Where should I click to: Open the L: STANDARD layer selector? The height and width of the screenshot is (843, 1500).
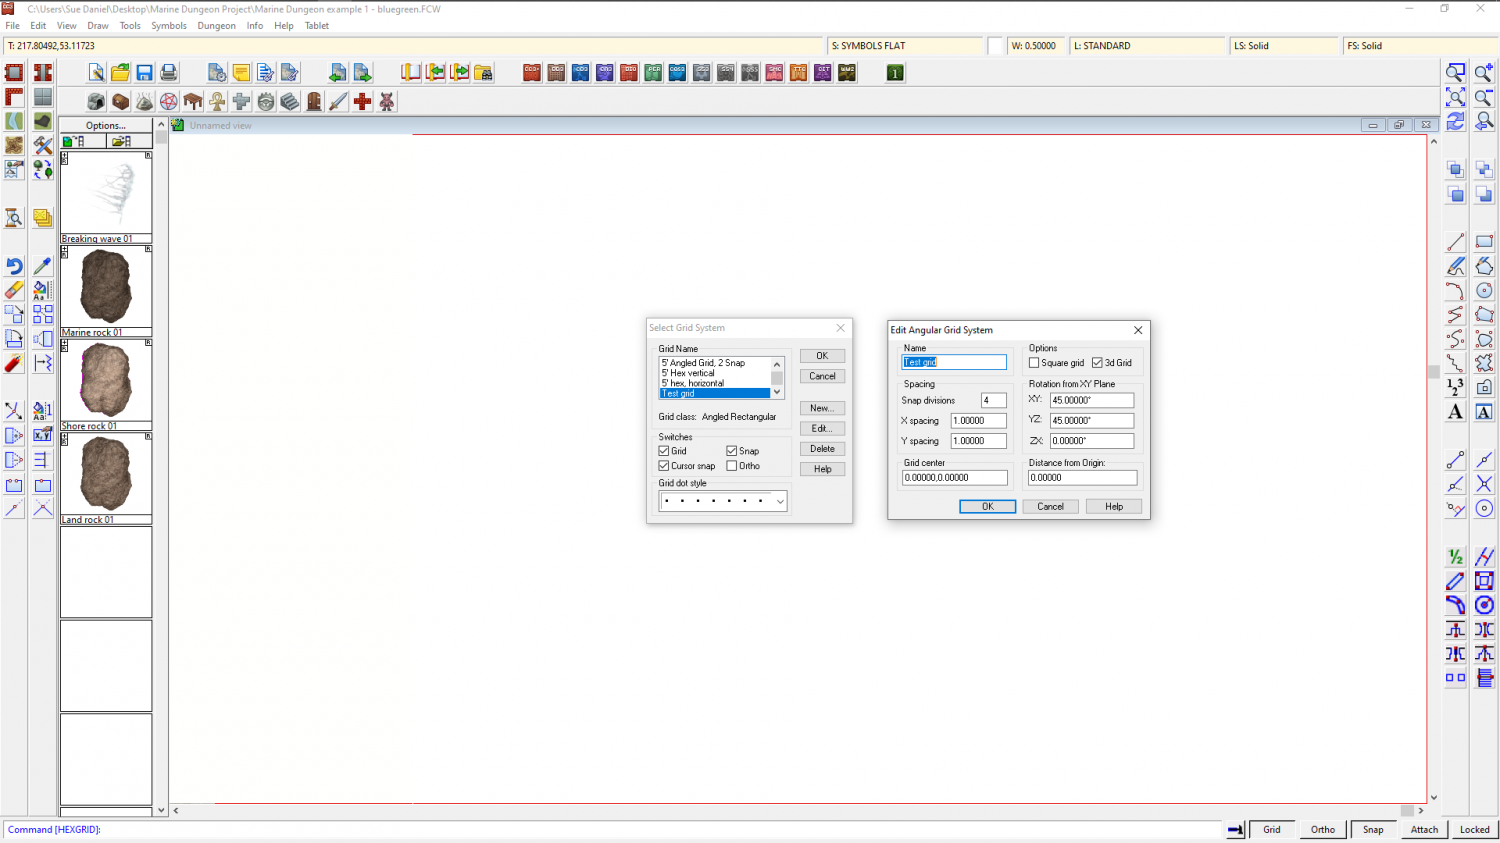[x=1147, y=46]
